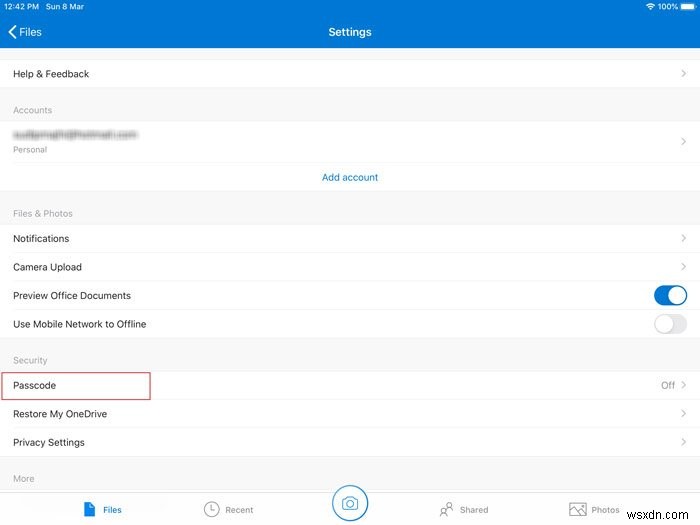Image resolution: width=700 pixels, height=525 pixels.
Task: Switch to the Shared tab label
Action: click(474, 510)
